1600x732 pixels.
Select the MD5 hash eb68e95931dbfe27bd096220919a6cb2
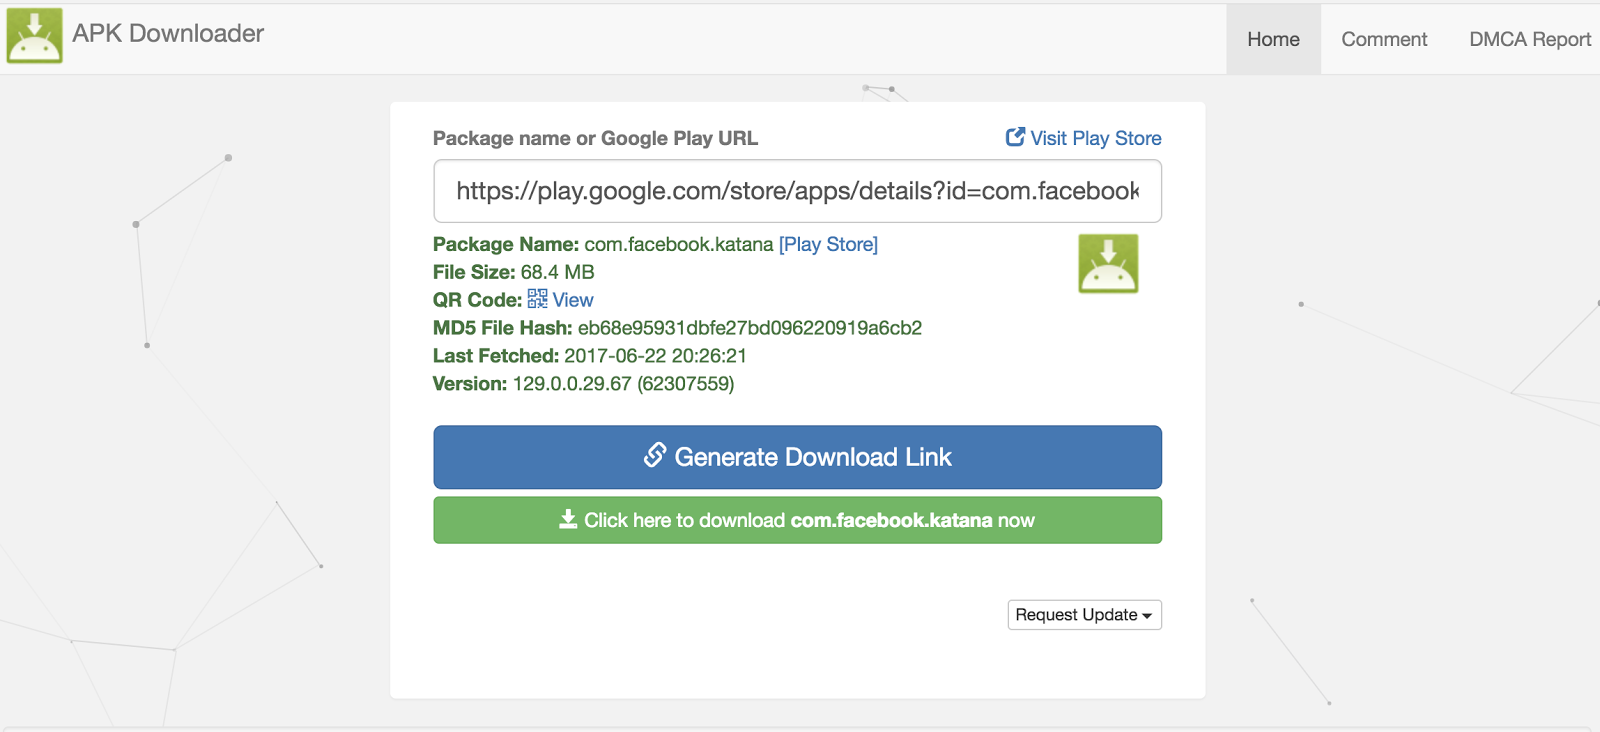(x=750, y=328)
